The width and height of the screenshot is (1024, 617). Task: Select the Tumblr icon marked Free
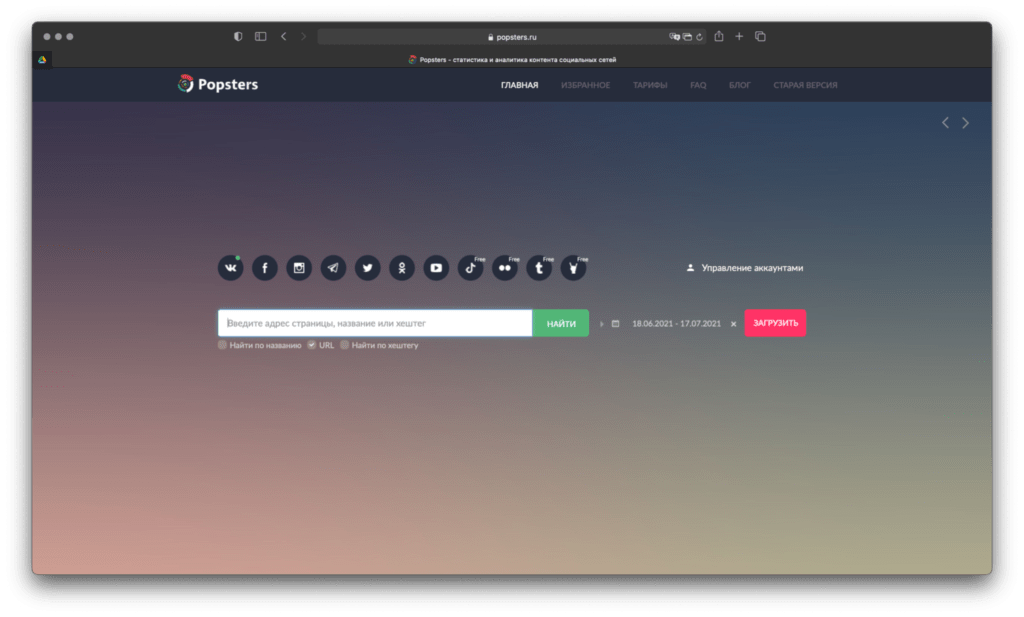(x=539, y=268)
